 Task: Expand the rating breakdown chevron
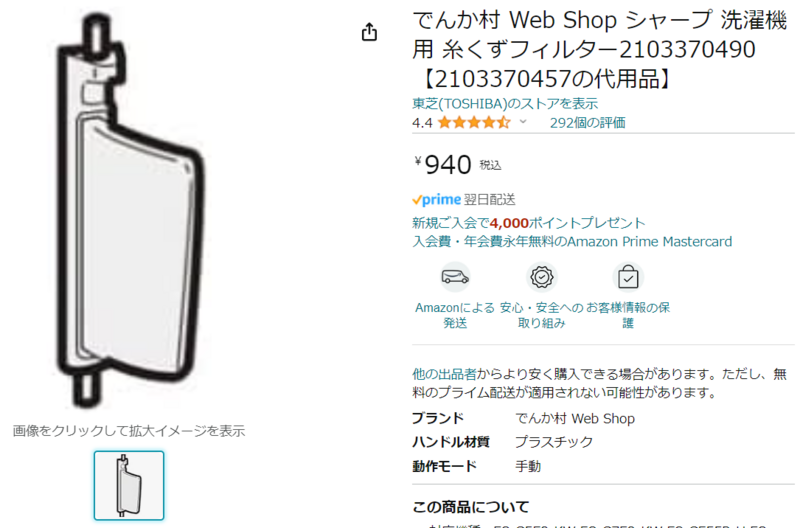tap(523, 122)
